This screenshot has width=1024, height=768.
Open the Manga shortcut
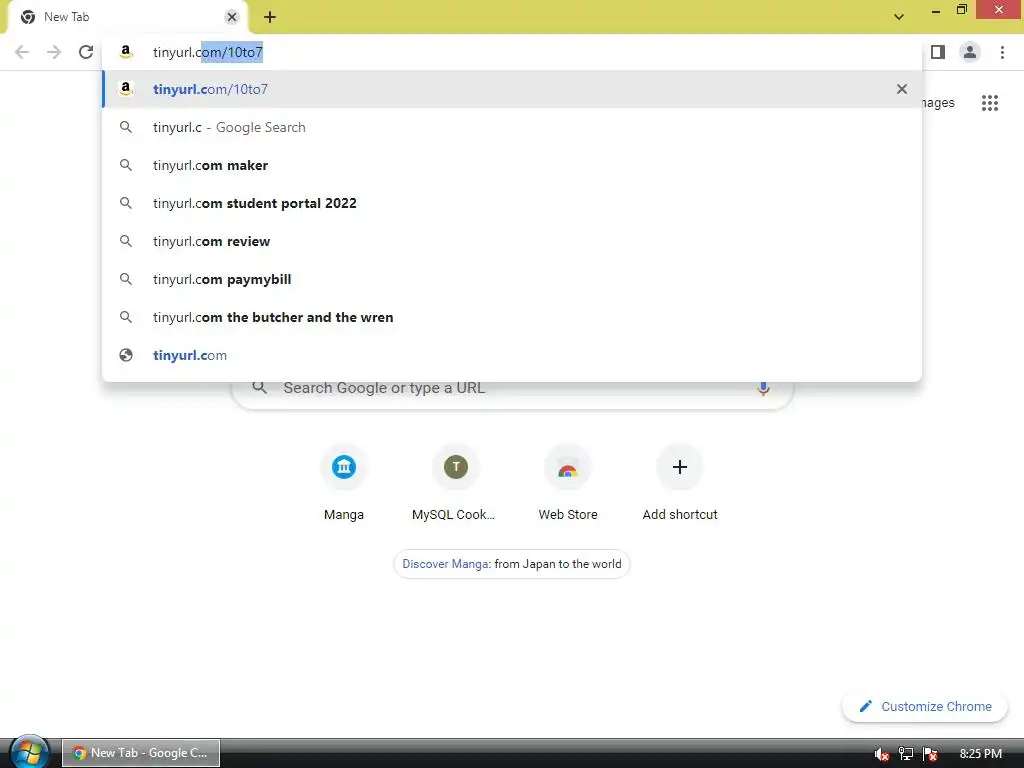click(x=344, y=483)
